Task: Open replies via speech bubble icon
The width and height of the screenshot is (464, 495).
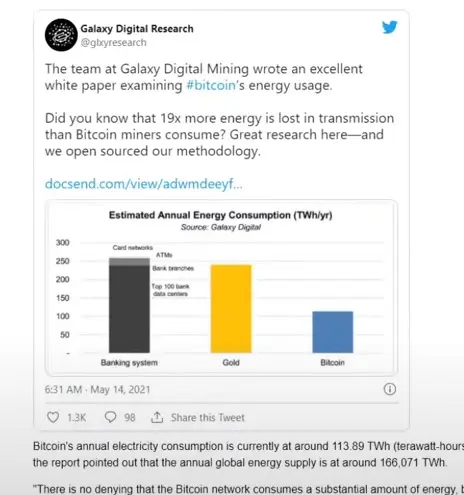Action: [110, 417]
